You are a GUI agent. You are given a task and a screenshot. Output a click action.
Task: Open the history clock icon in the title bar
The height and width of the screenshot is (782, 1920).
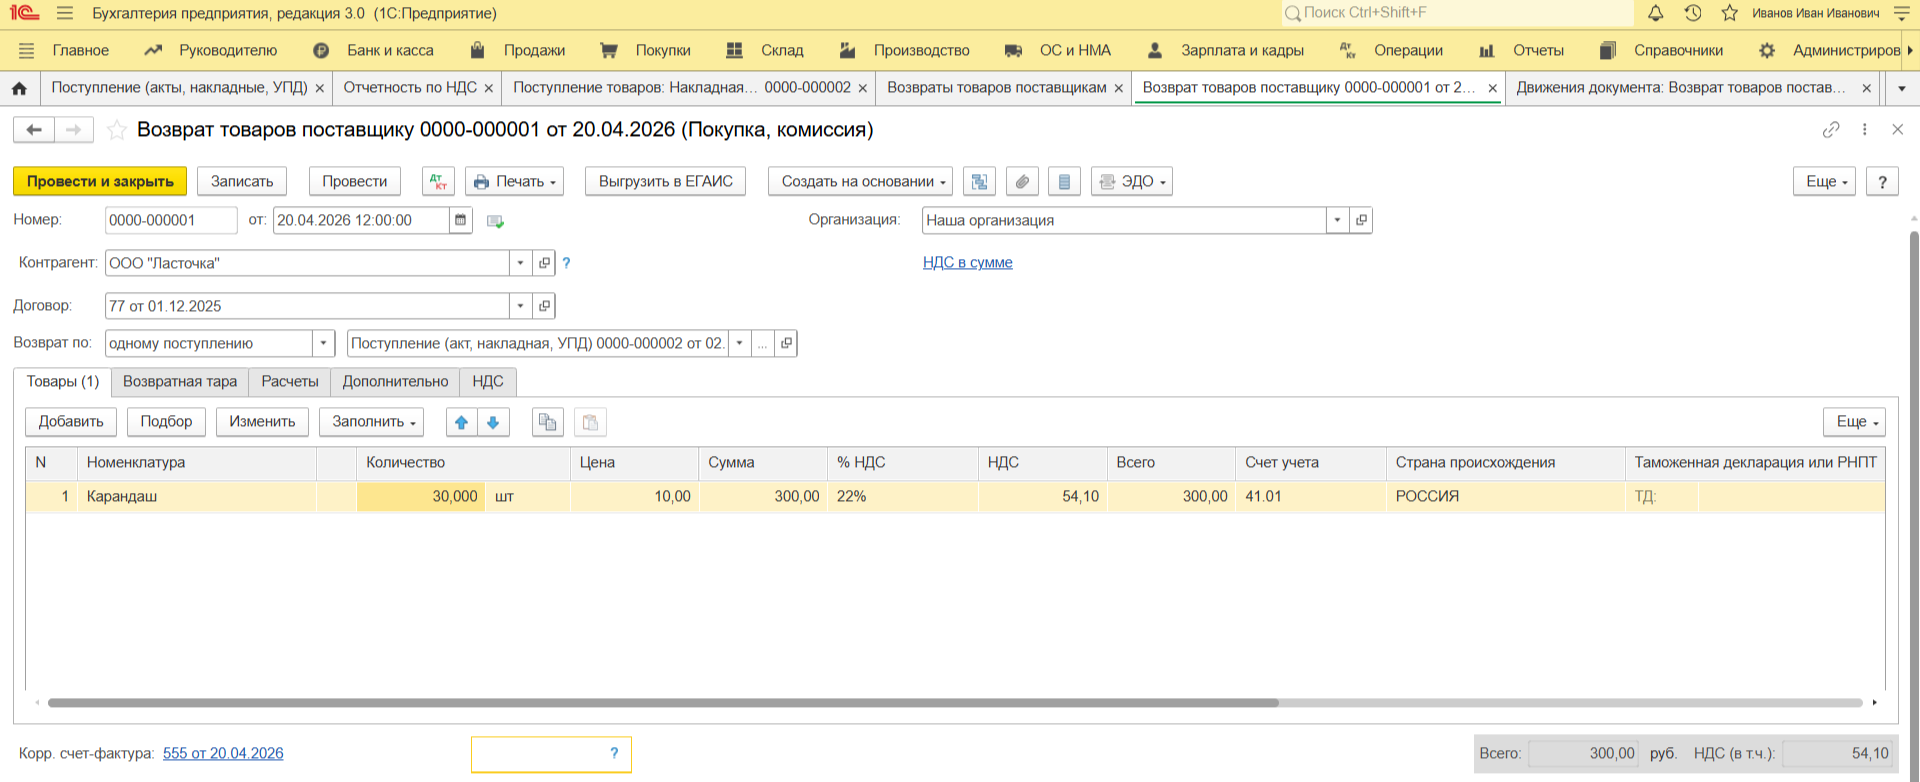tap(1692, 13)
